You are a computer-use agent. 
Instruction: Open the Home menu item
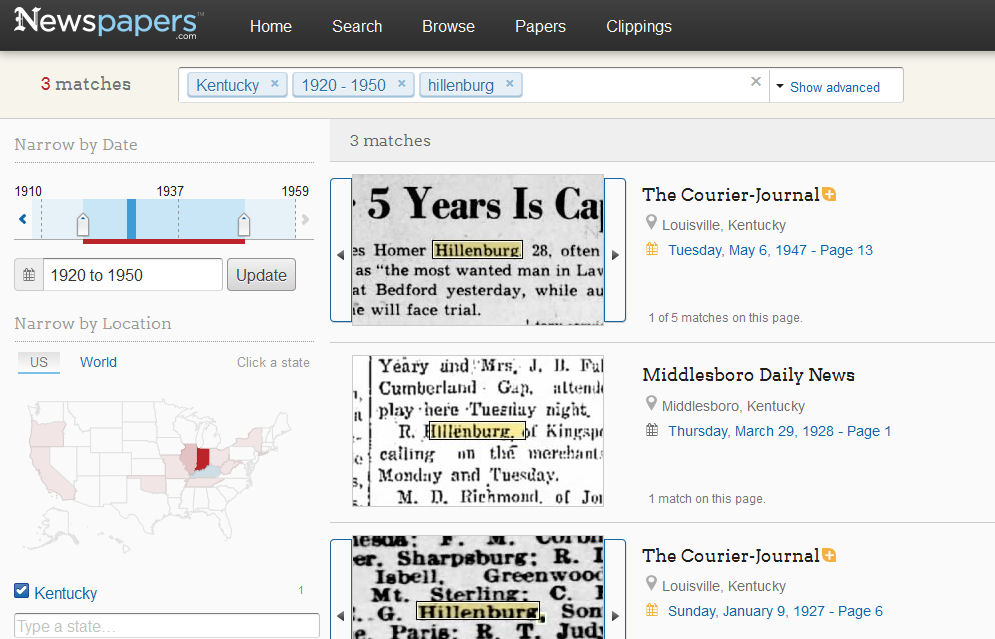click(271, 27)
